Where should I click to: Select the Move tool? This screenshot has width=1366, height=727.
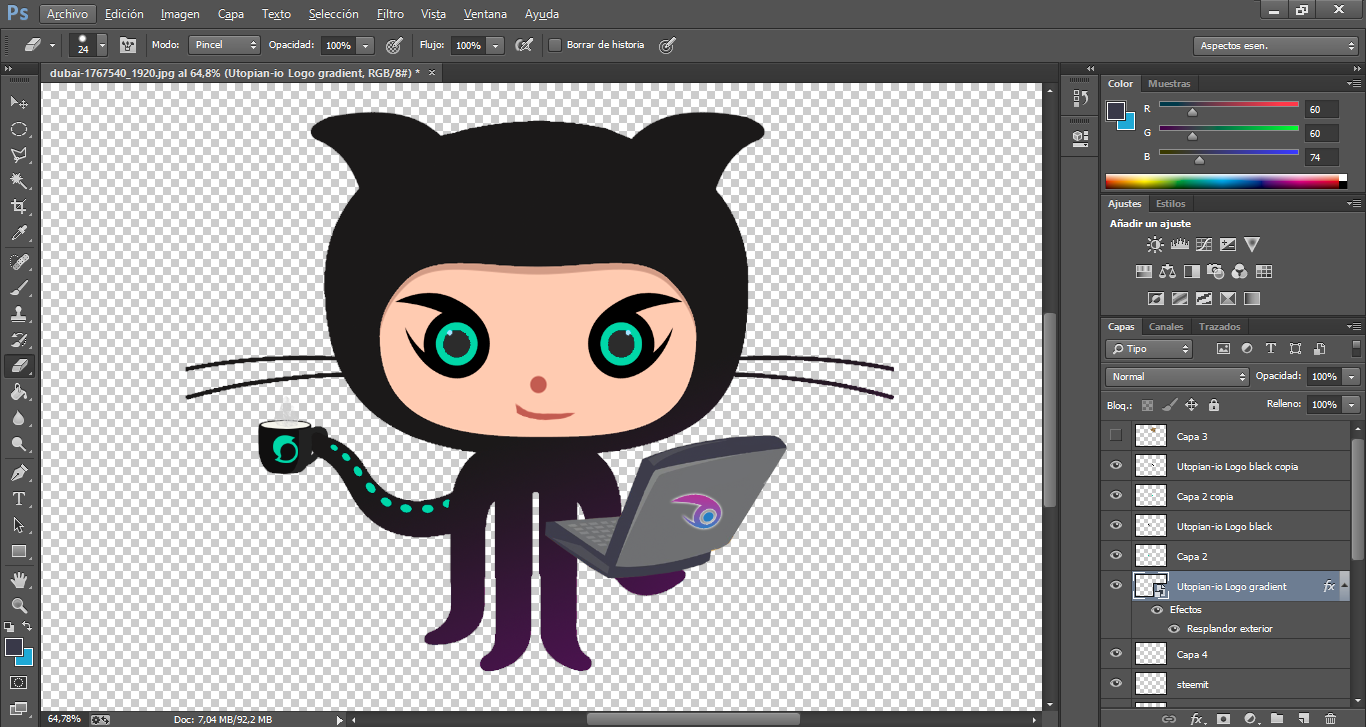tap(19, 103)
